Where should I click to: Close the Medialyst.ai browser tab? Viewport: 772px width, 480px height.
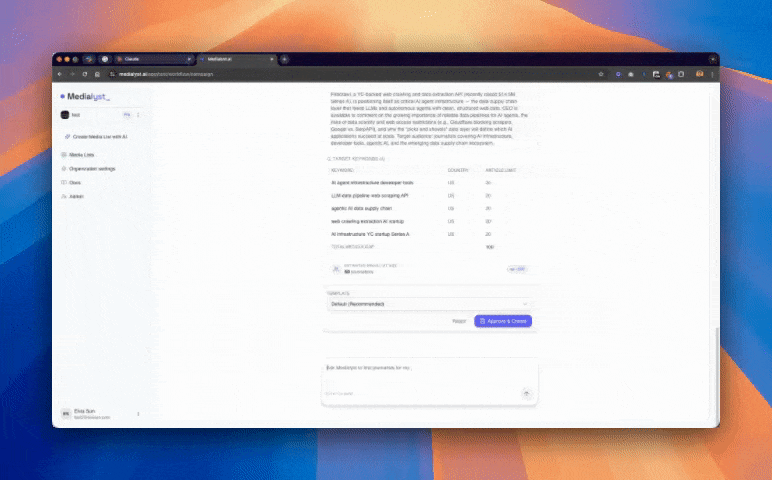click(271, 59)
